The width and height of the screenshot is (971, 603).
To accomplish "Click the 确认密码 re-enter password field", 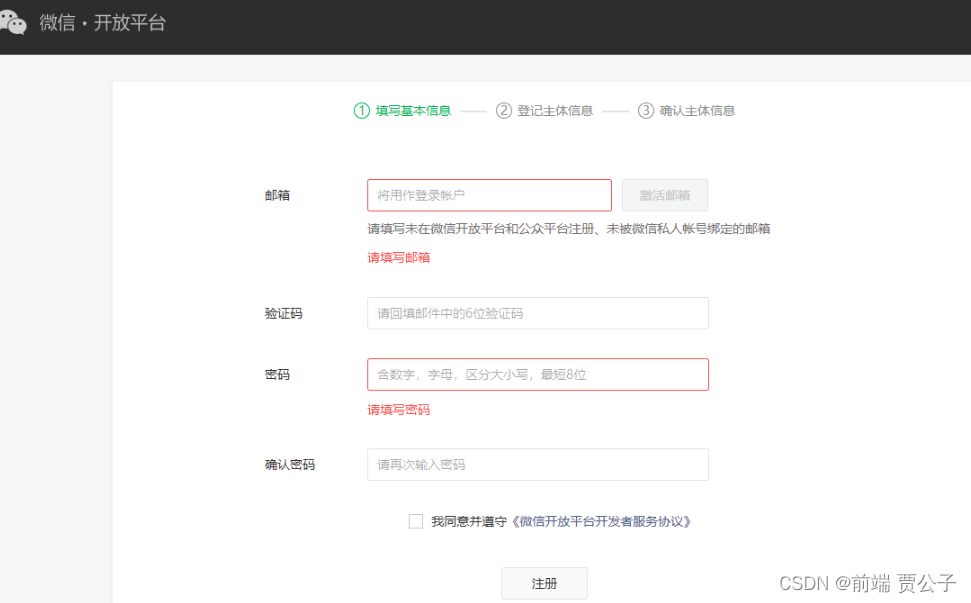I will click(537, 465).
